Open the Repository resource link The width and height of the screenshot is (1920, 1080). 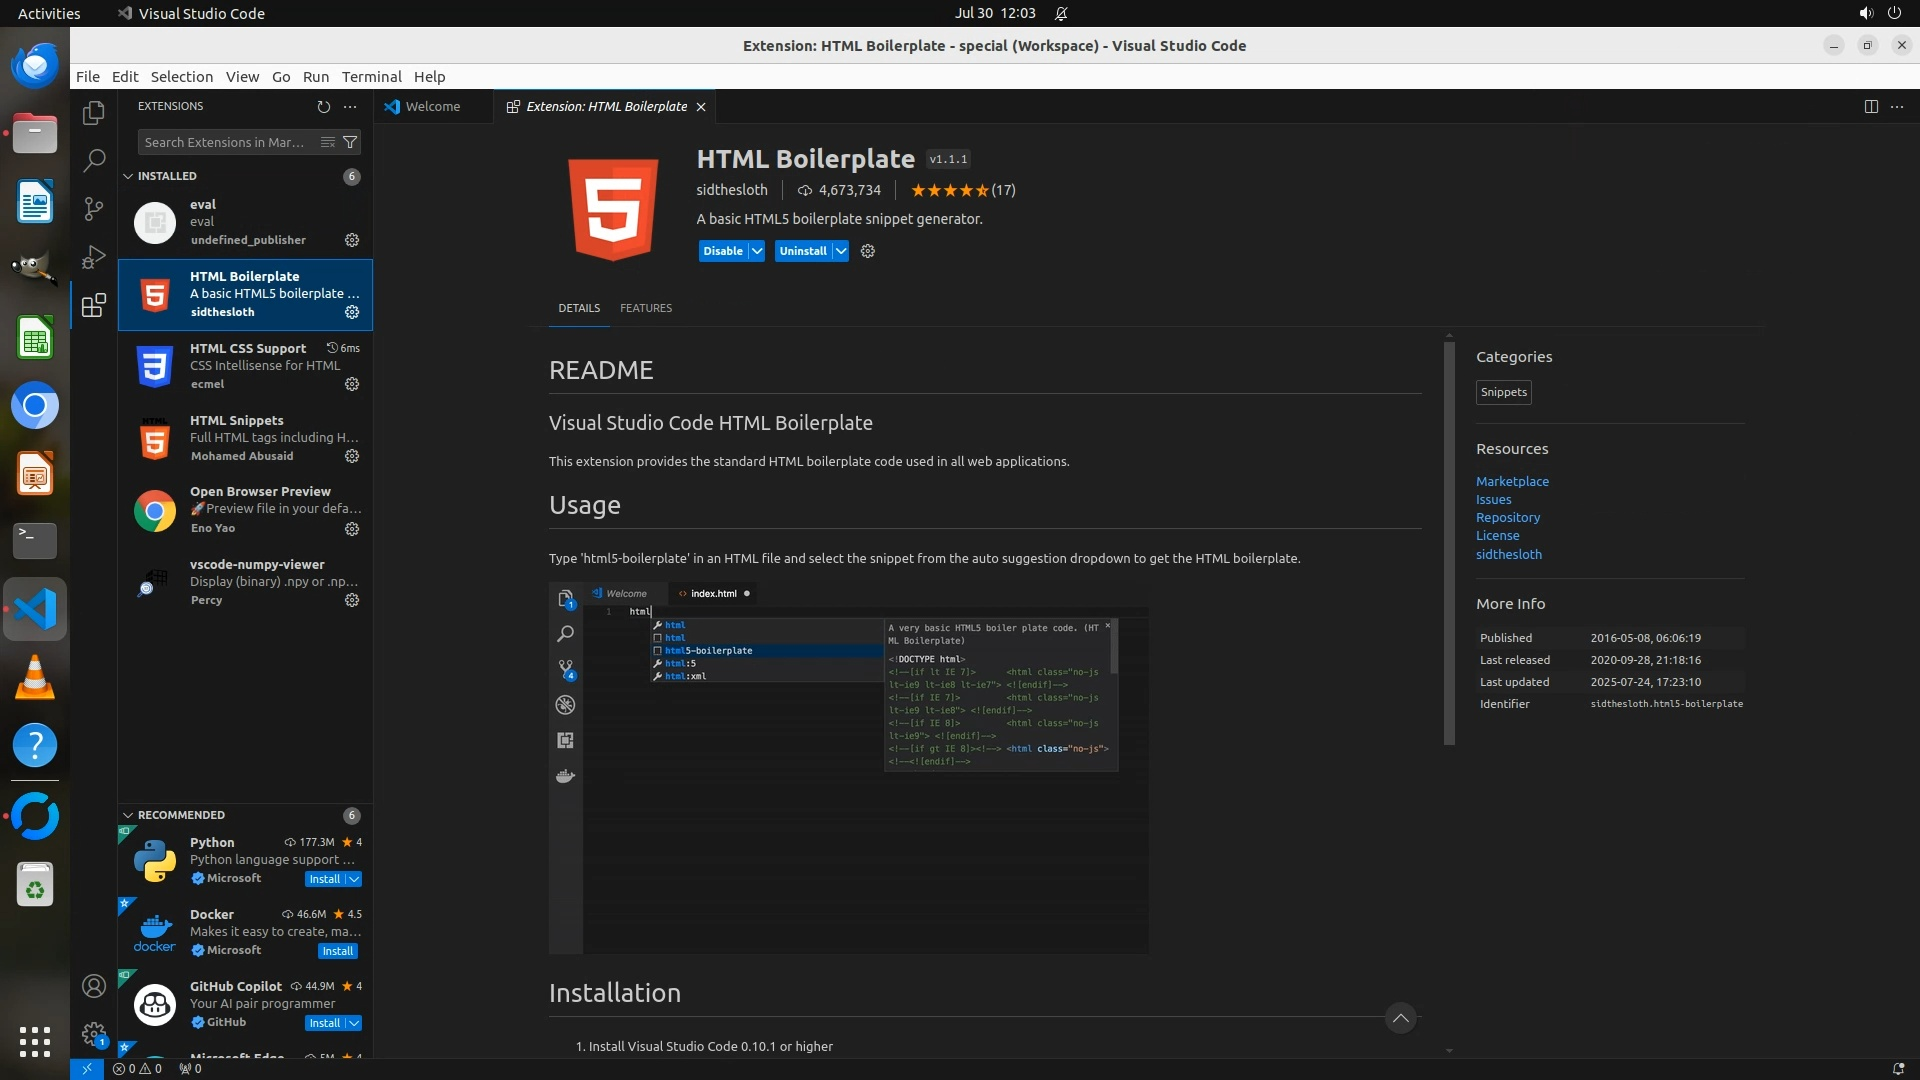click(1507, 517)
